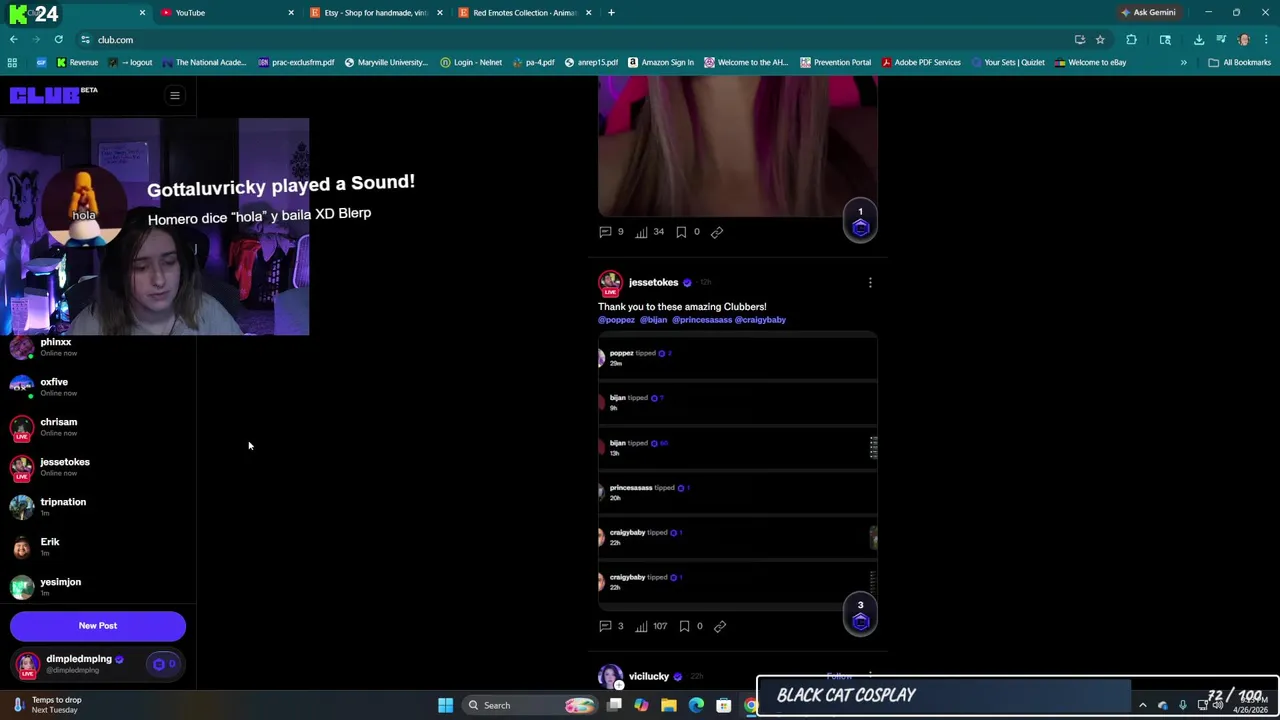The width and height of the screenshot is (1280, 720).
Task: Select oxfive in the sidebar list
Action: coord(98,387)
